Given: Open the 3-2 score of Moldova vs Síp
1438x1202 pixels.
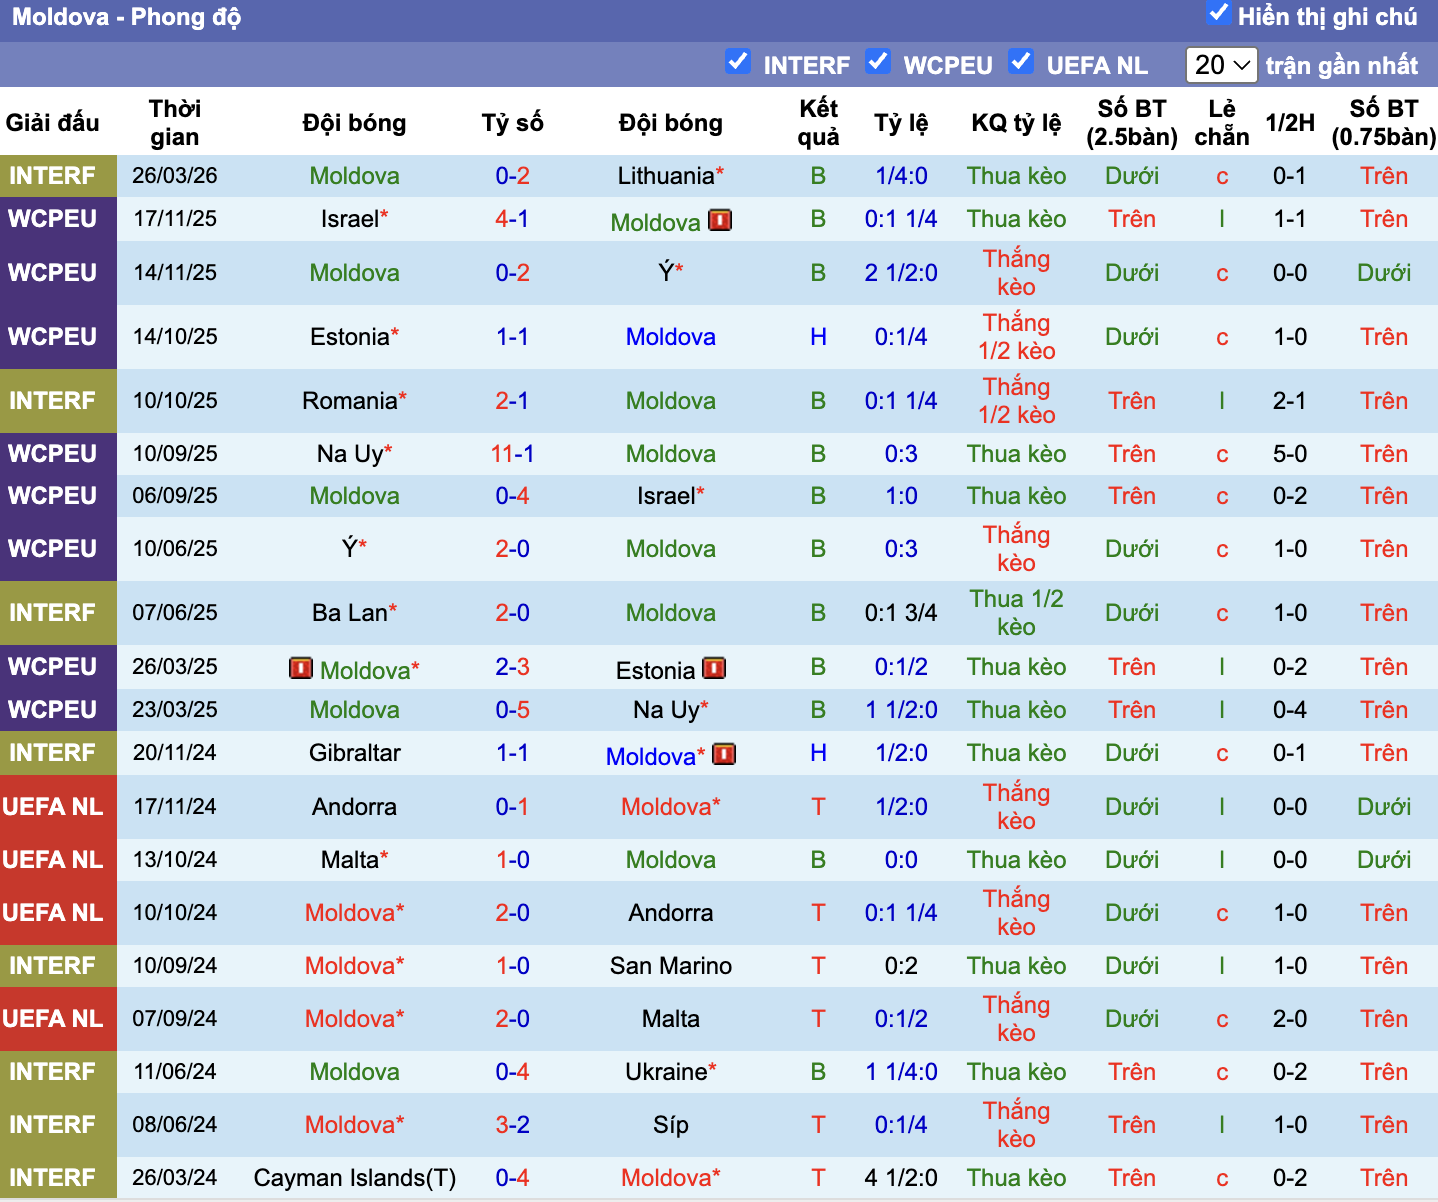Looking at the screenshot, I should point(513,1125).
